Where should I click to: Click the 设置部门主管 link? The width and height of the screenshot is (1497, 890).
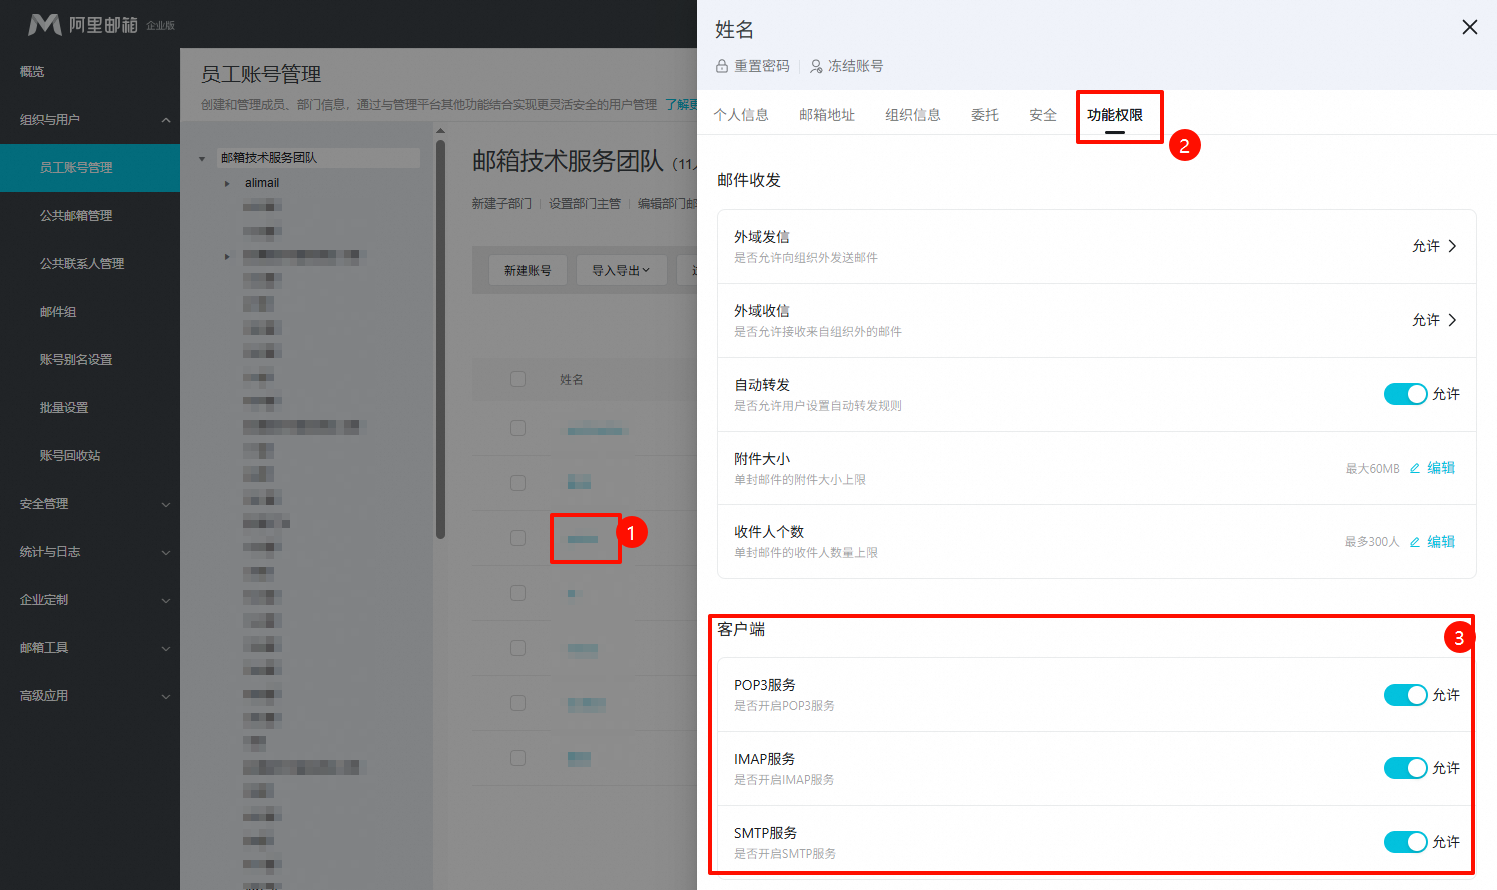[x=585, y=203]
